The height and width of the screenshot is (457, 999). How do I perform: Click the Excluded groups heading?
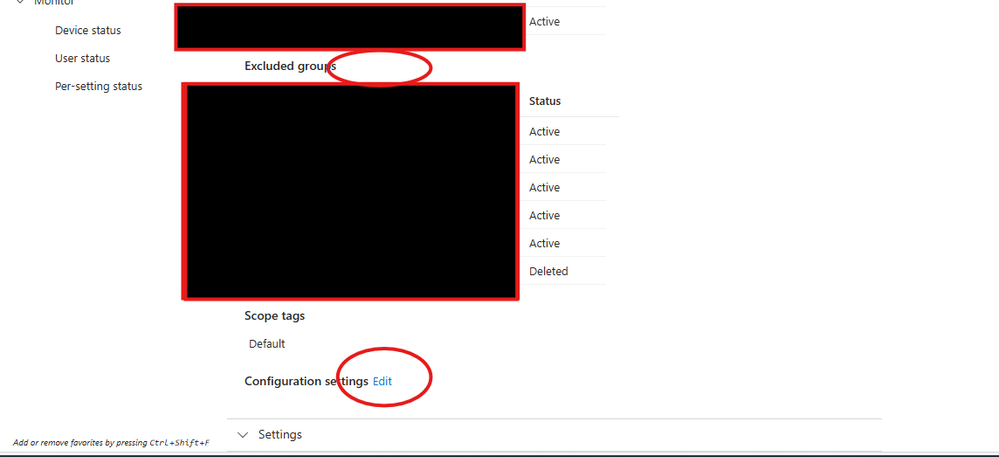click(x=290, y=66)
